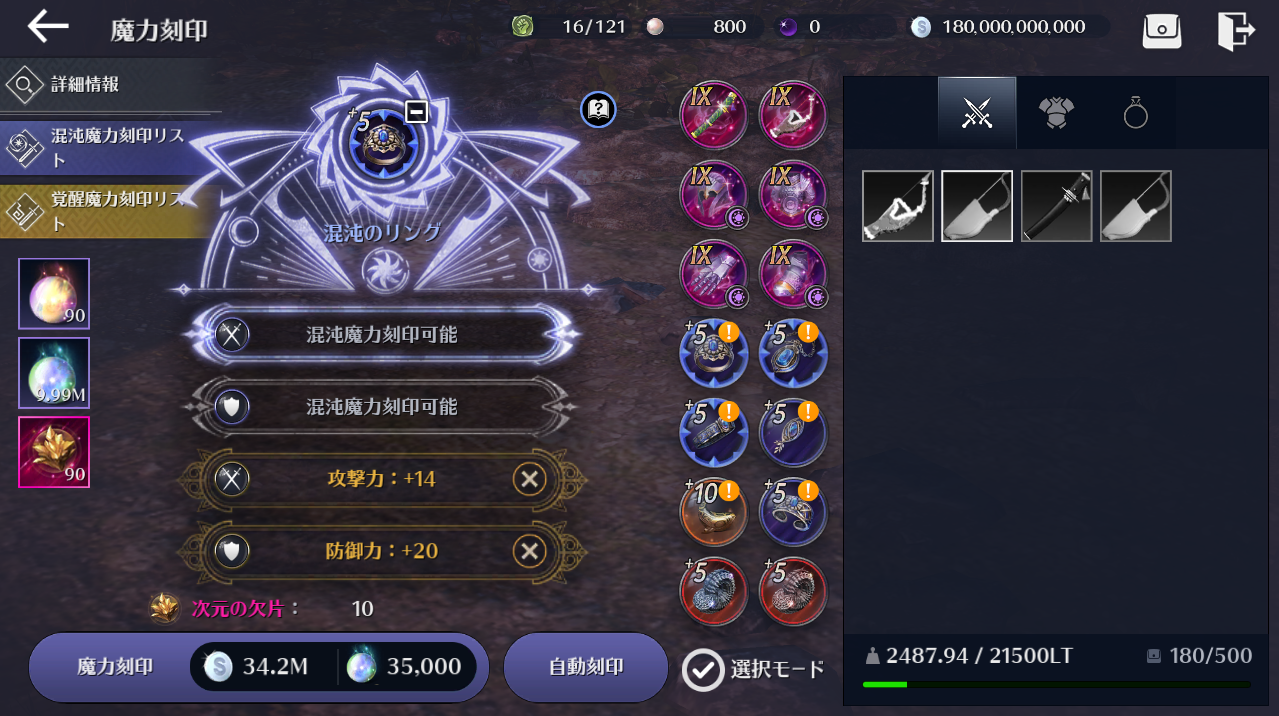Select the black katana item thumbnail
1279x716 pixels.
coord(1056,206)
